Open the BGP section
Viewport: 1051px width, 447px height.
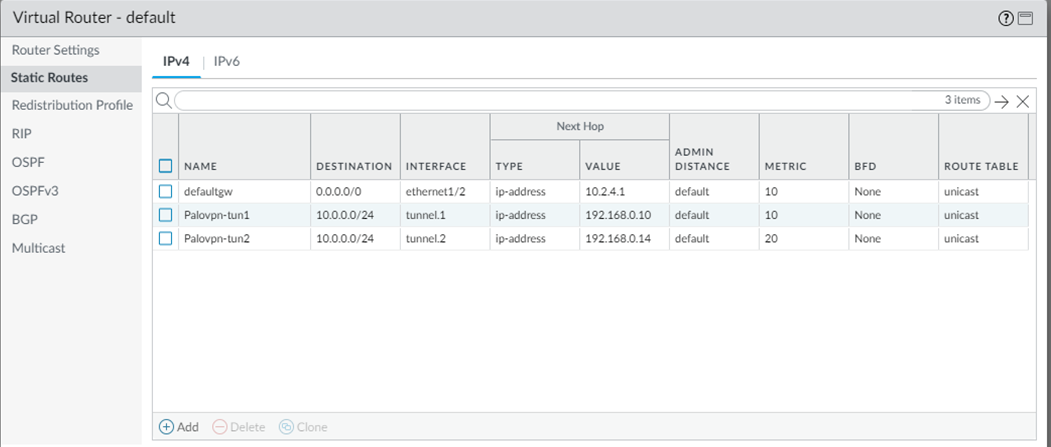23,219
